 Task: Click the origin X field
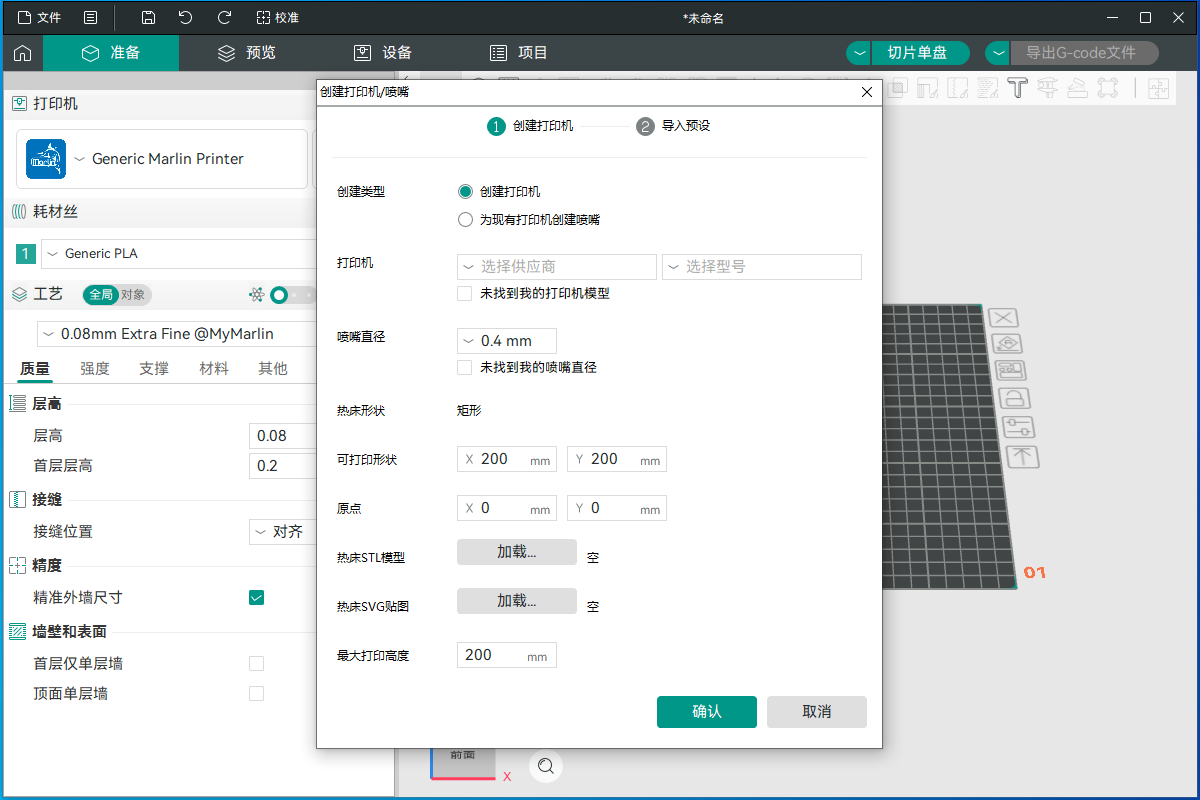(x=507, y=508)
